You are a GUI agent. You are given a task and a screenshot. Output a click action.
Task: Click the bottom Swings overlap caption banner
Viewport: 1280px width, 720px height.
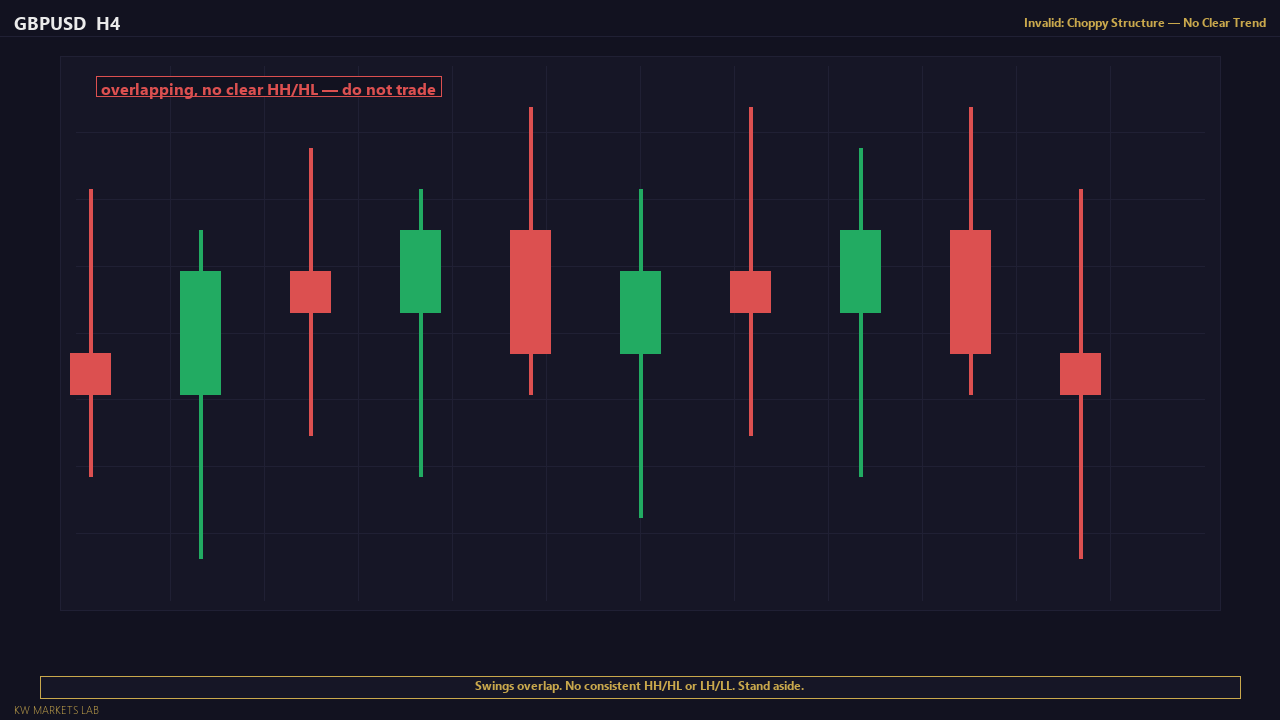click(640, 687)
